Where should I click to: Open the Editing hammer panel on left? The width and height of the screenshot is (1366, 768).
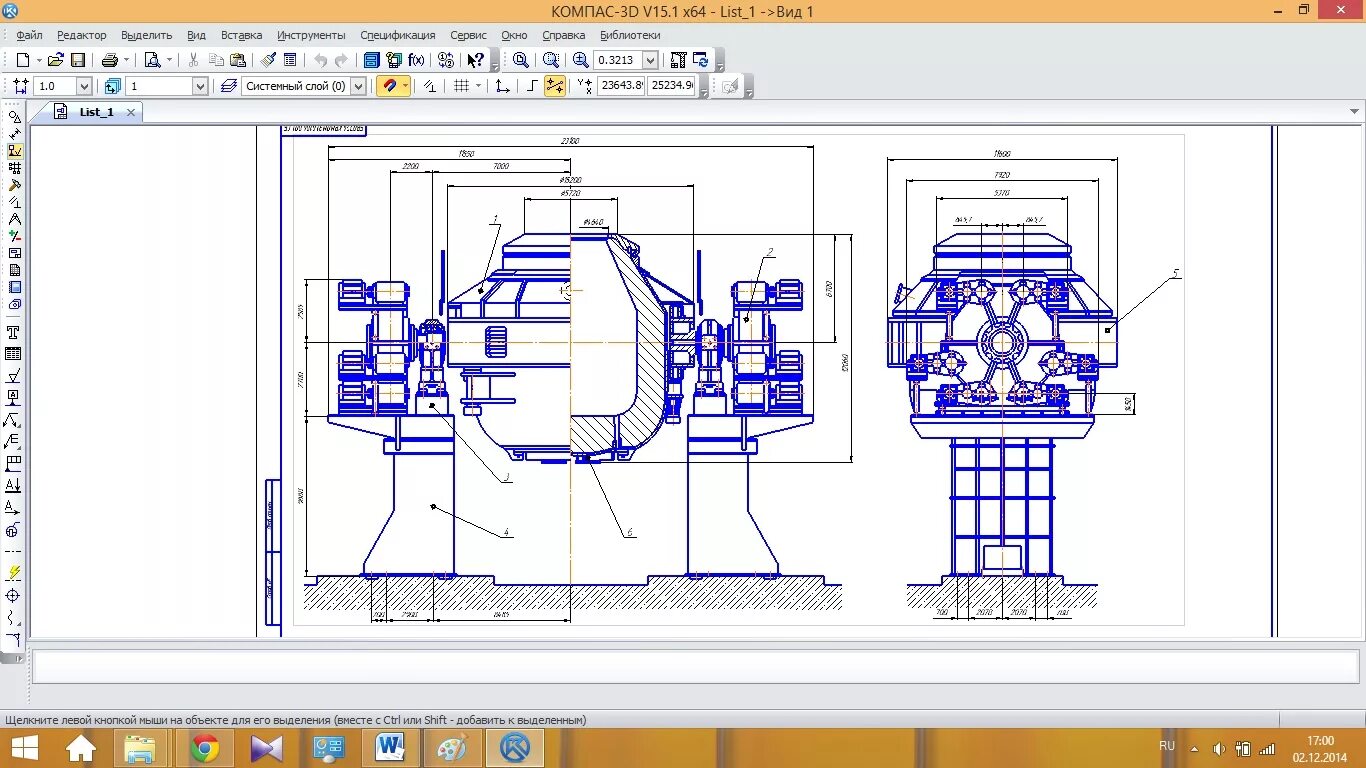(14, 185)
